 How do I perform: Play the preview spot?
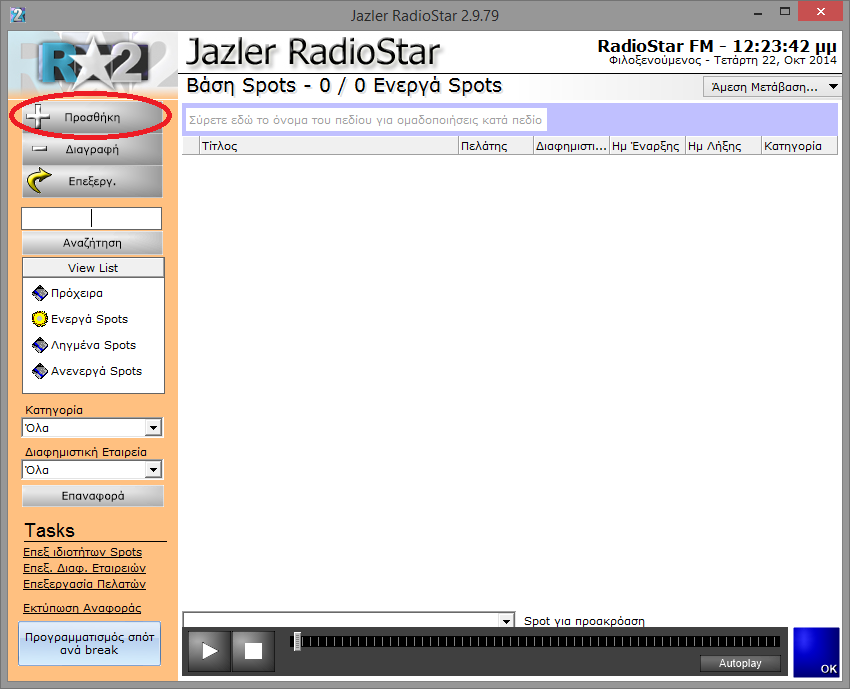pyautogui.click(x=209, y=651)
